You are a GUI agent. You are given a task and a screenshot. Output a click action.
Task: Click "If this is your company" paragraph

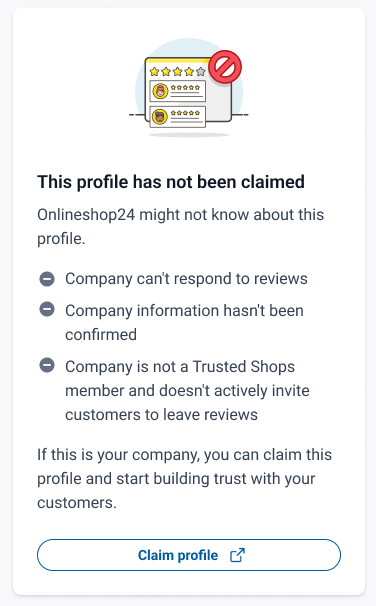(184, 478)
